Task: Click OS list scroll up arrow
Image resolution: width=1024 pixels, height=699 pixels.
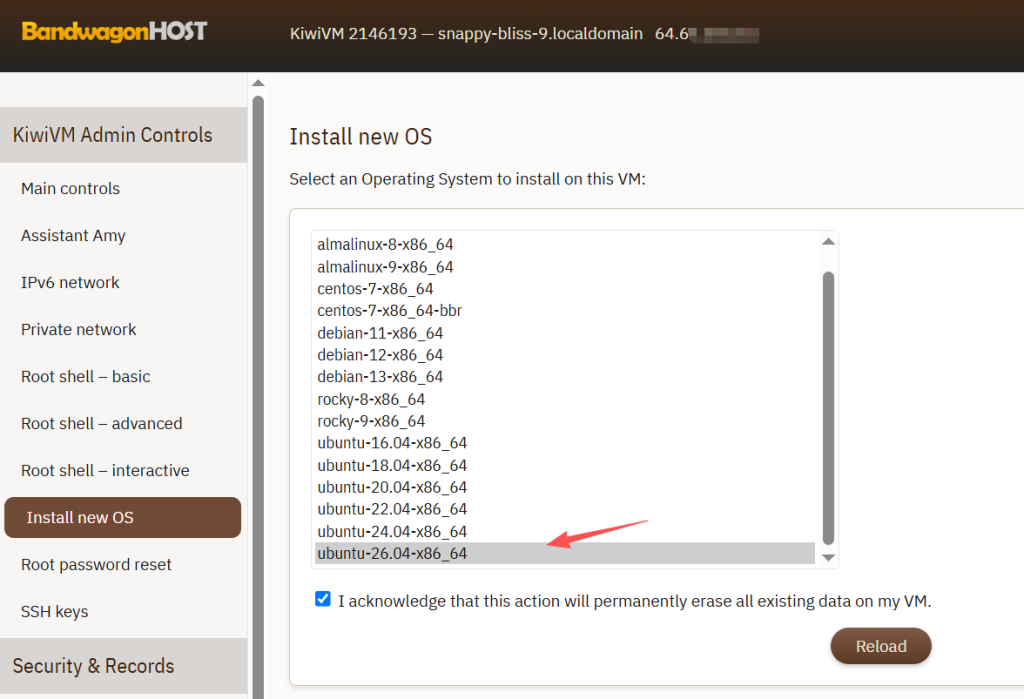Action: 828,242
